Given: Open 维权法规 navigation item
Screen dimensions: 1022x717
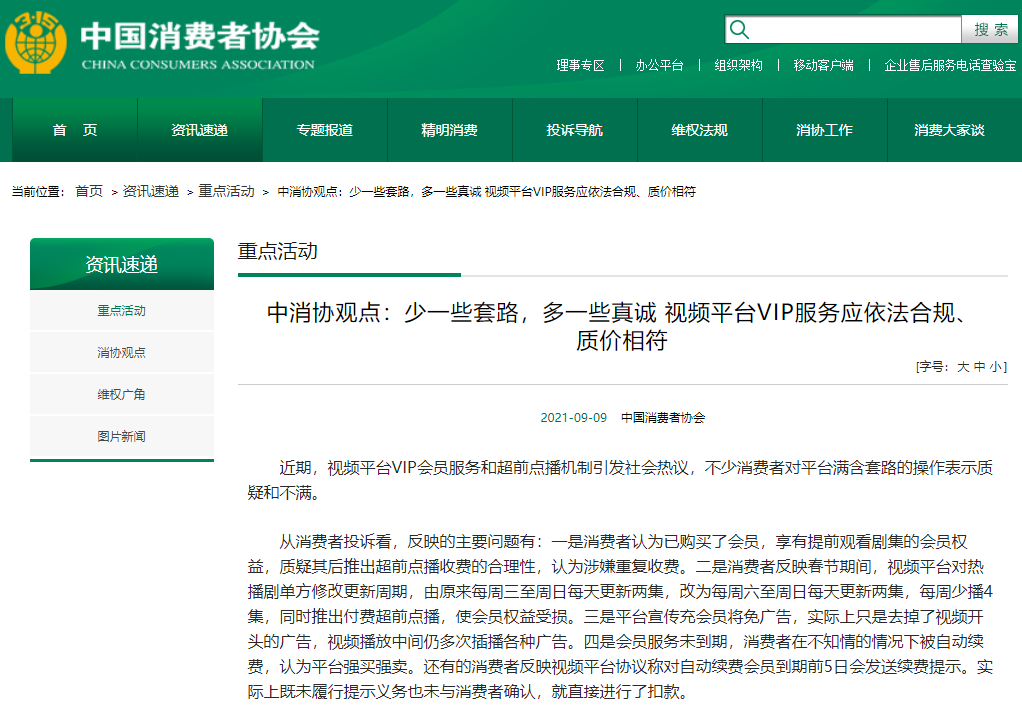Looking at the screenshot, I should point(699,130).
